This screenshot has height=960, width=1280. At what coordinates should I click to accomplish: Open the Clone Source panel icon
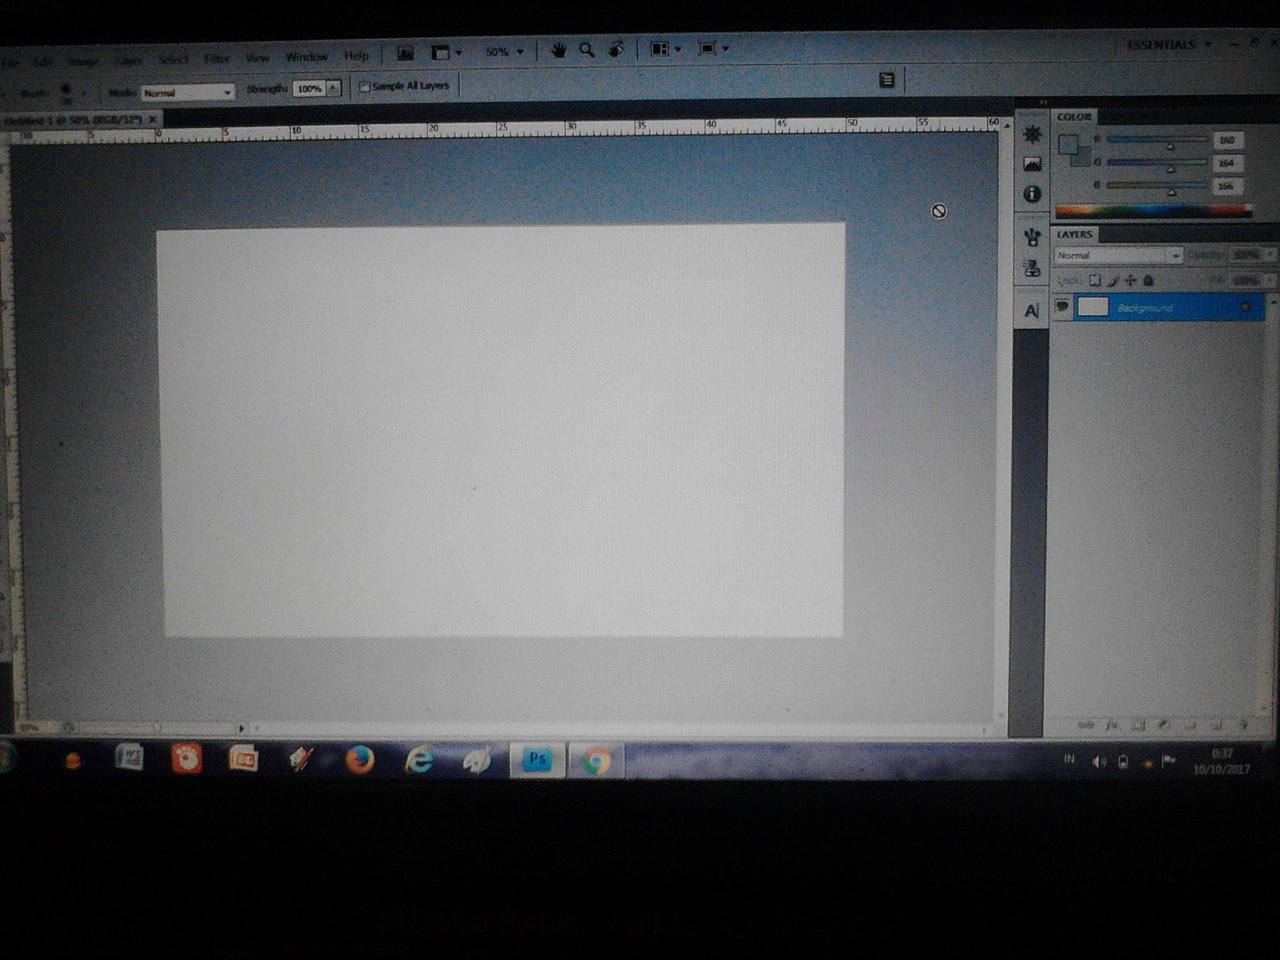pos(1032,268)
